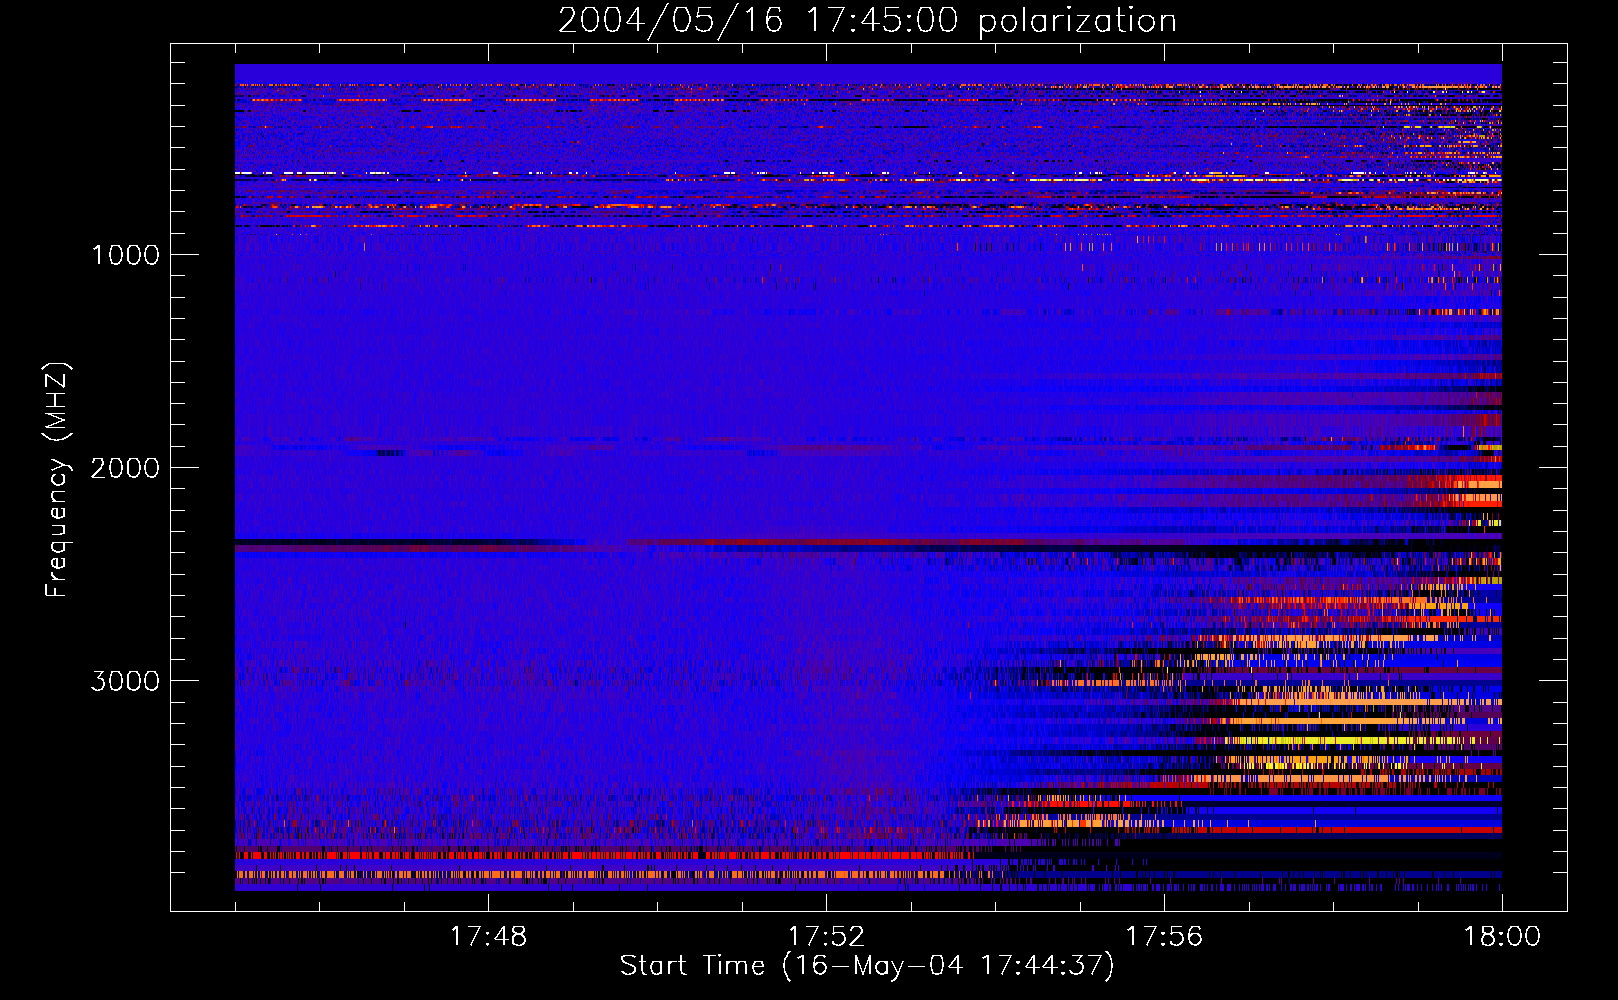Click the 17:52 time tick label
1618x1000 pixels.
[826, 937]
